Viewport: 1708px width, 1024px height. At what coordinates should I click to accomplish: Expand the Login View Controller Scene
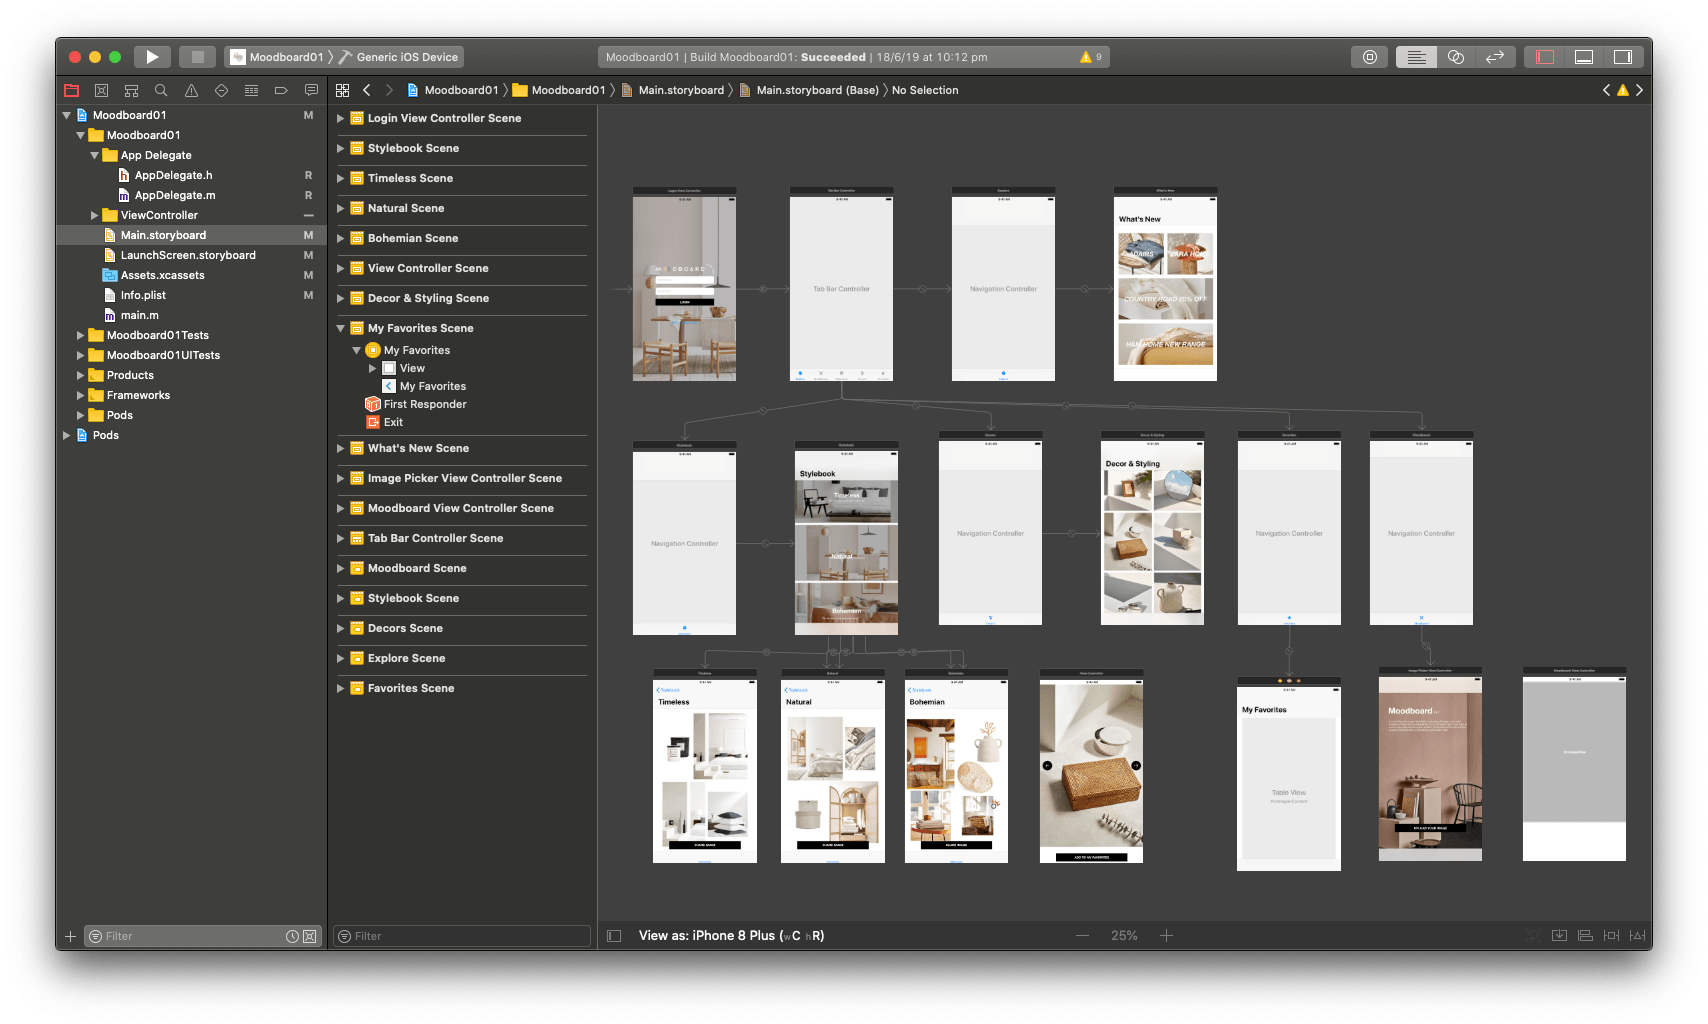341,118
